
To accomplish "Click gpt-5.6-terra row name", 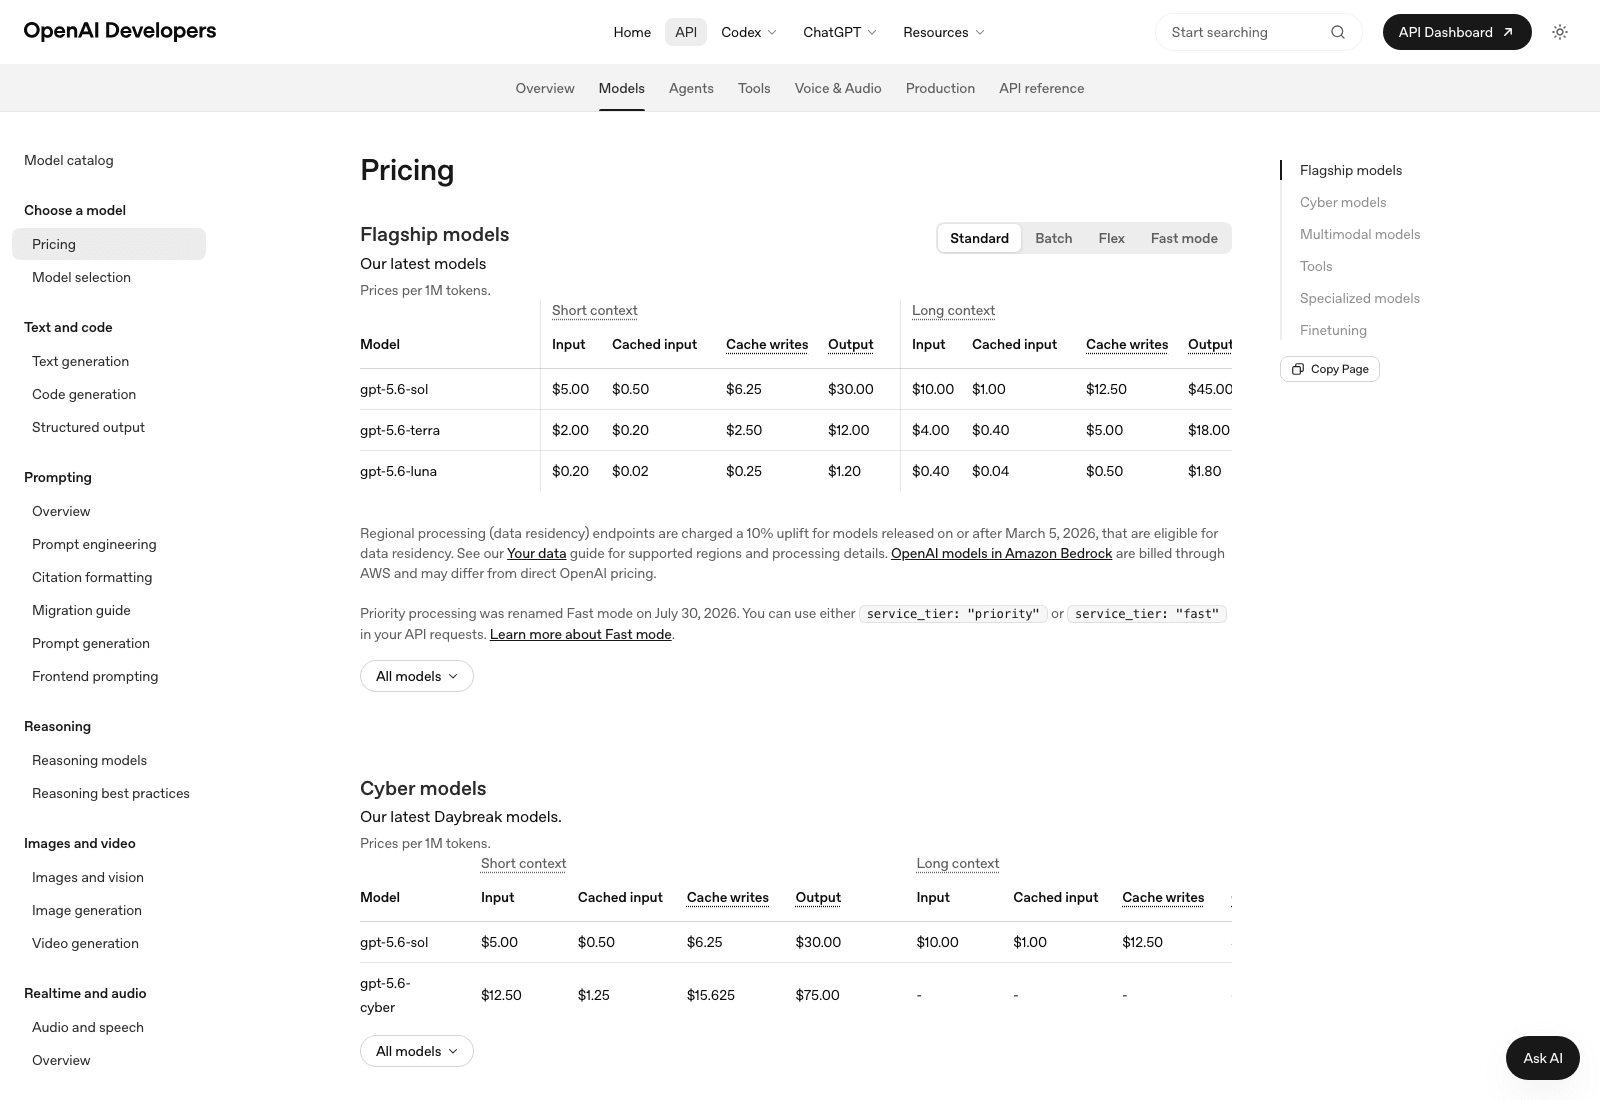I will pos(400,430).
